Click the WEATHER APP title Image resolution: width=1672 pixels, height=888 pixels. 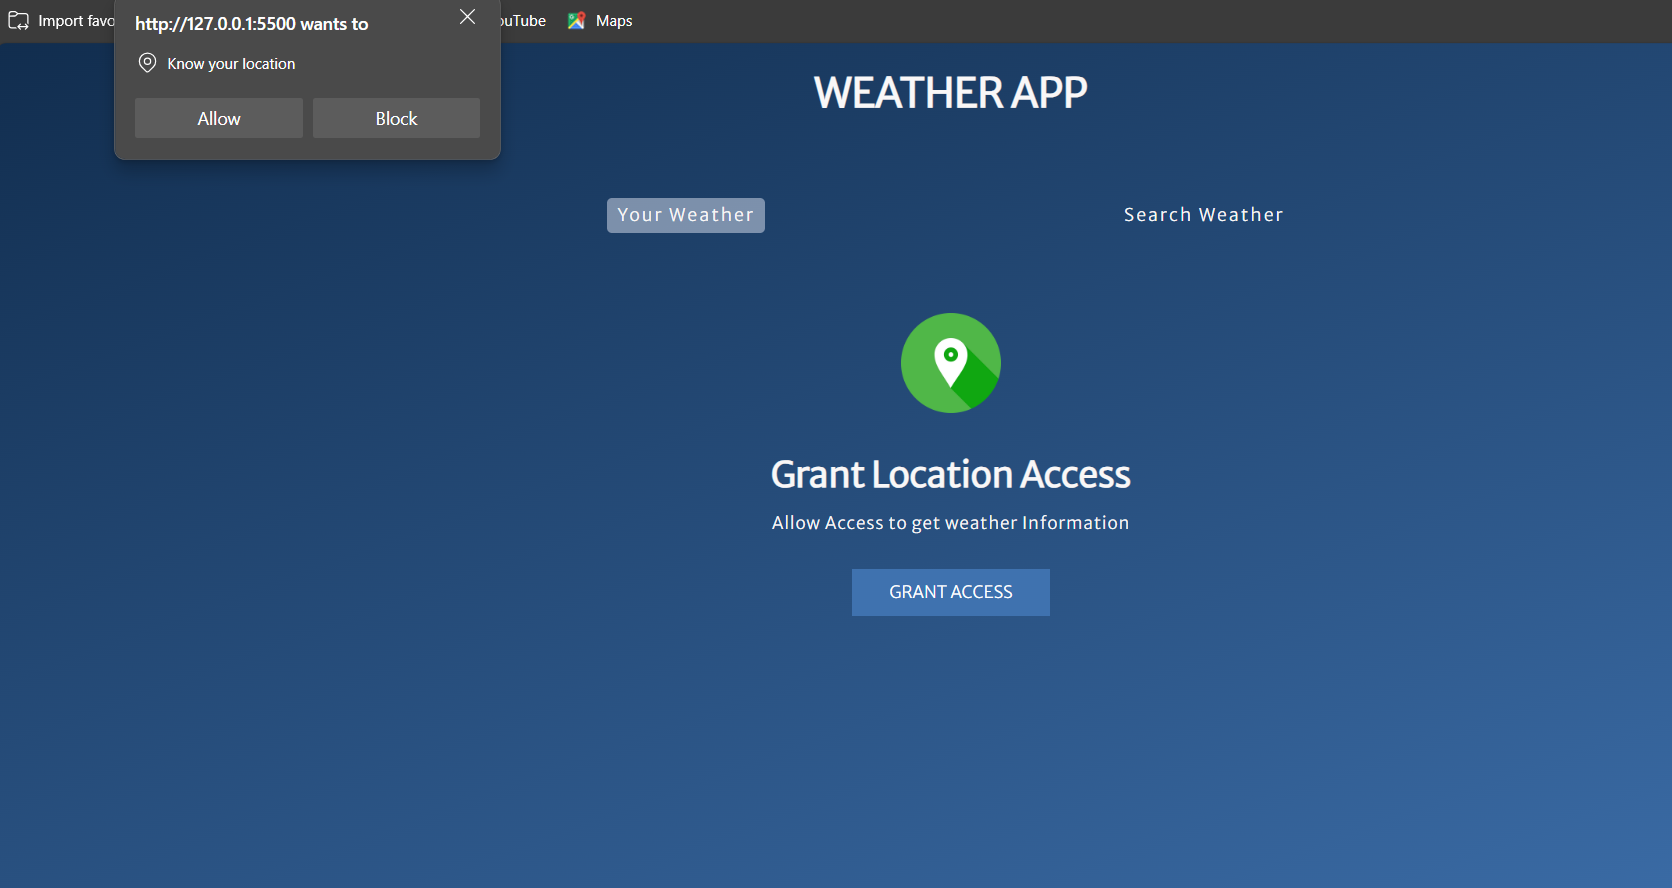coord(950,93)
